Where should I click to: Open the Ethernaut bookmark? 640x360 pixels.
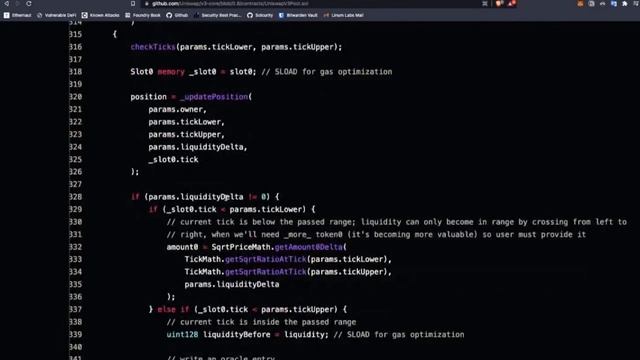18,15
